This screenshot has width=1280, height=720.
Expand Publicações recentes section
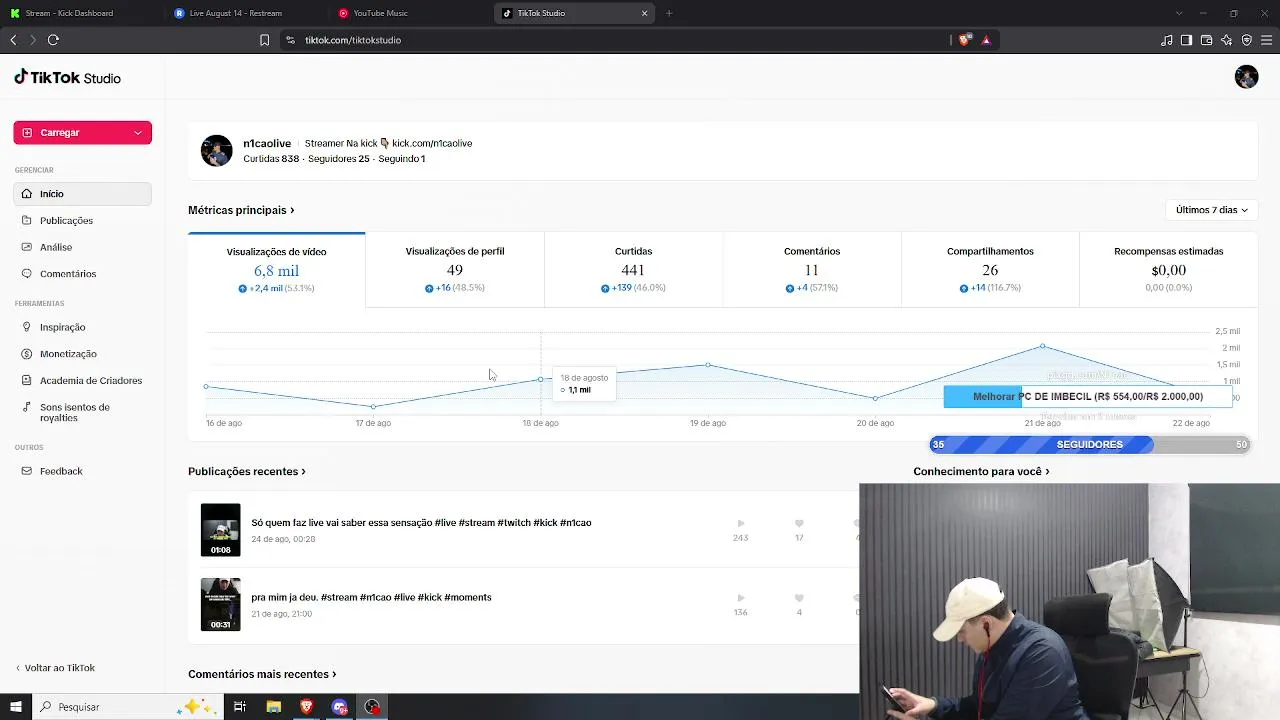click(x=247, y=471)
